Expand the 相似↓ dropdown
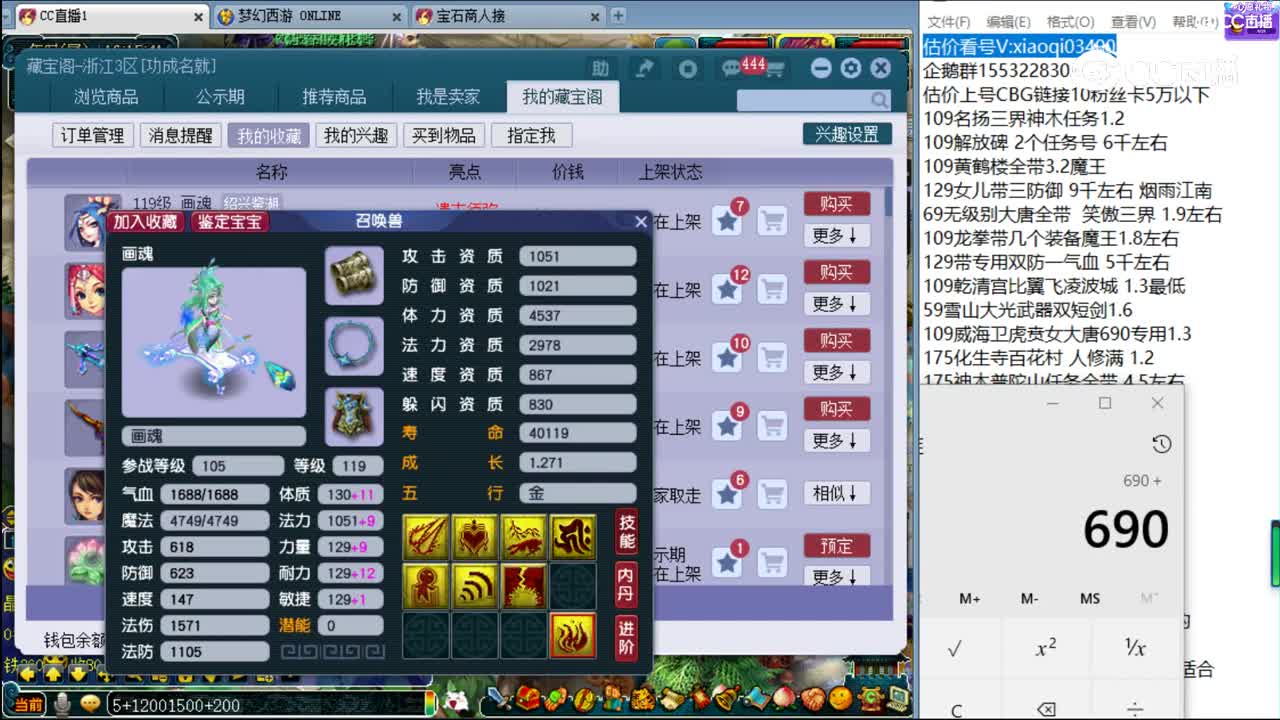This screenshot has width=1280, height=720. coord(836,493)
